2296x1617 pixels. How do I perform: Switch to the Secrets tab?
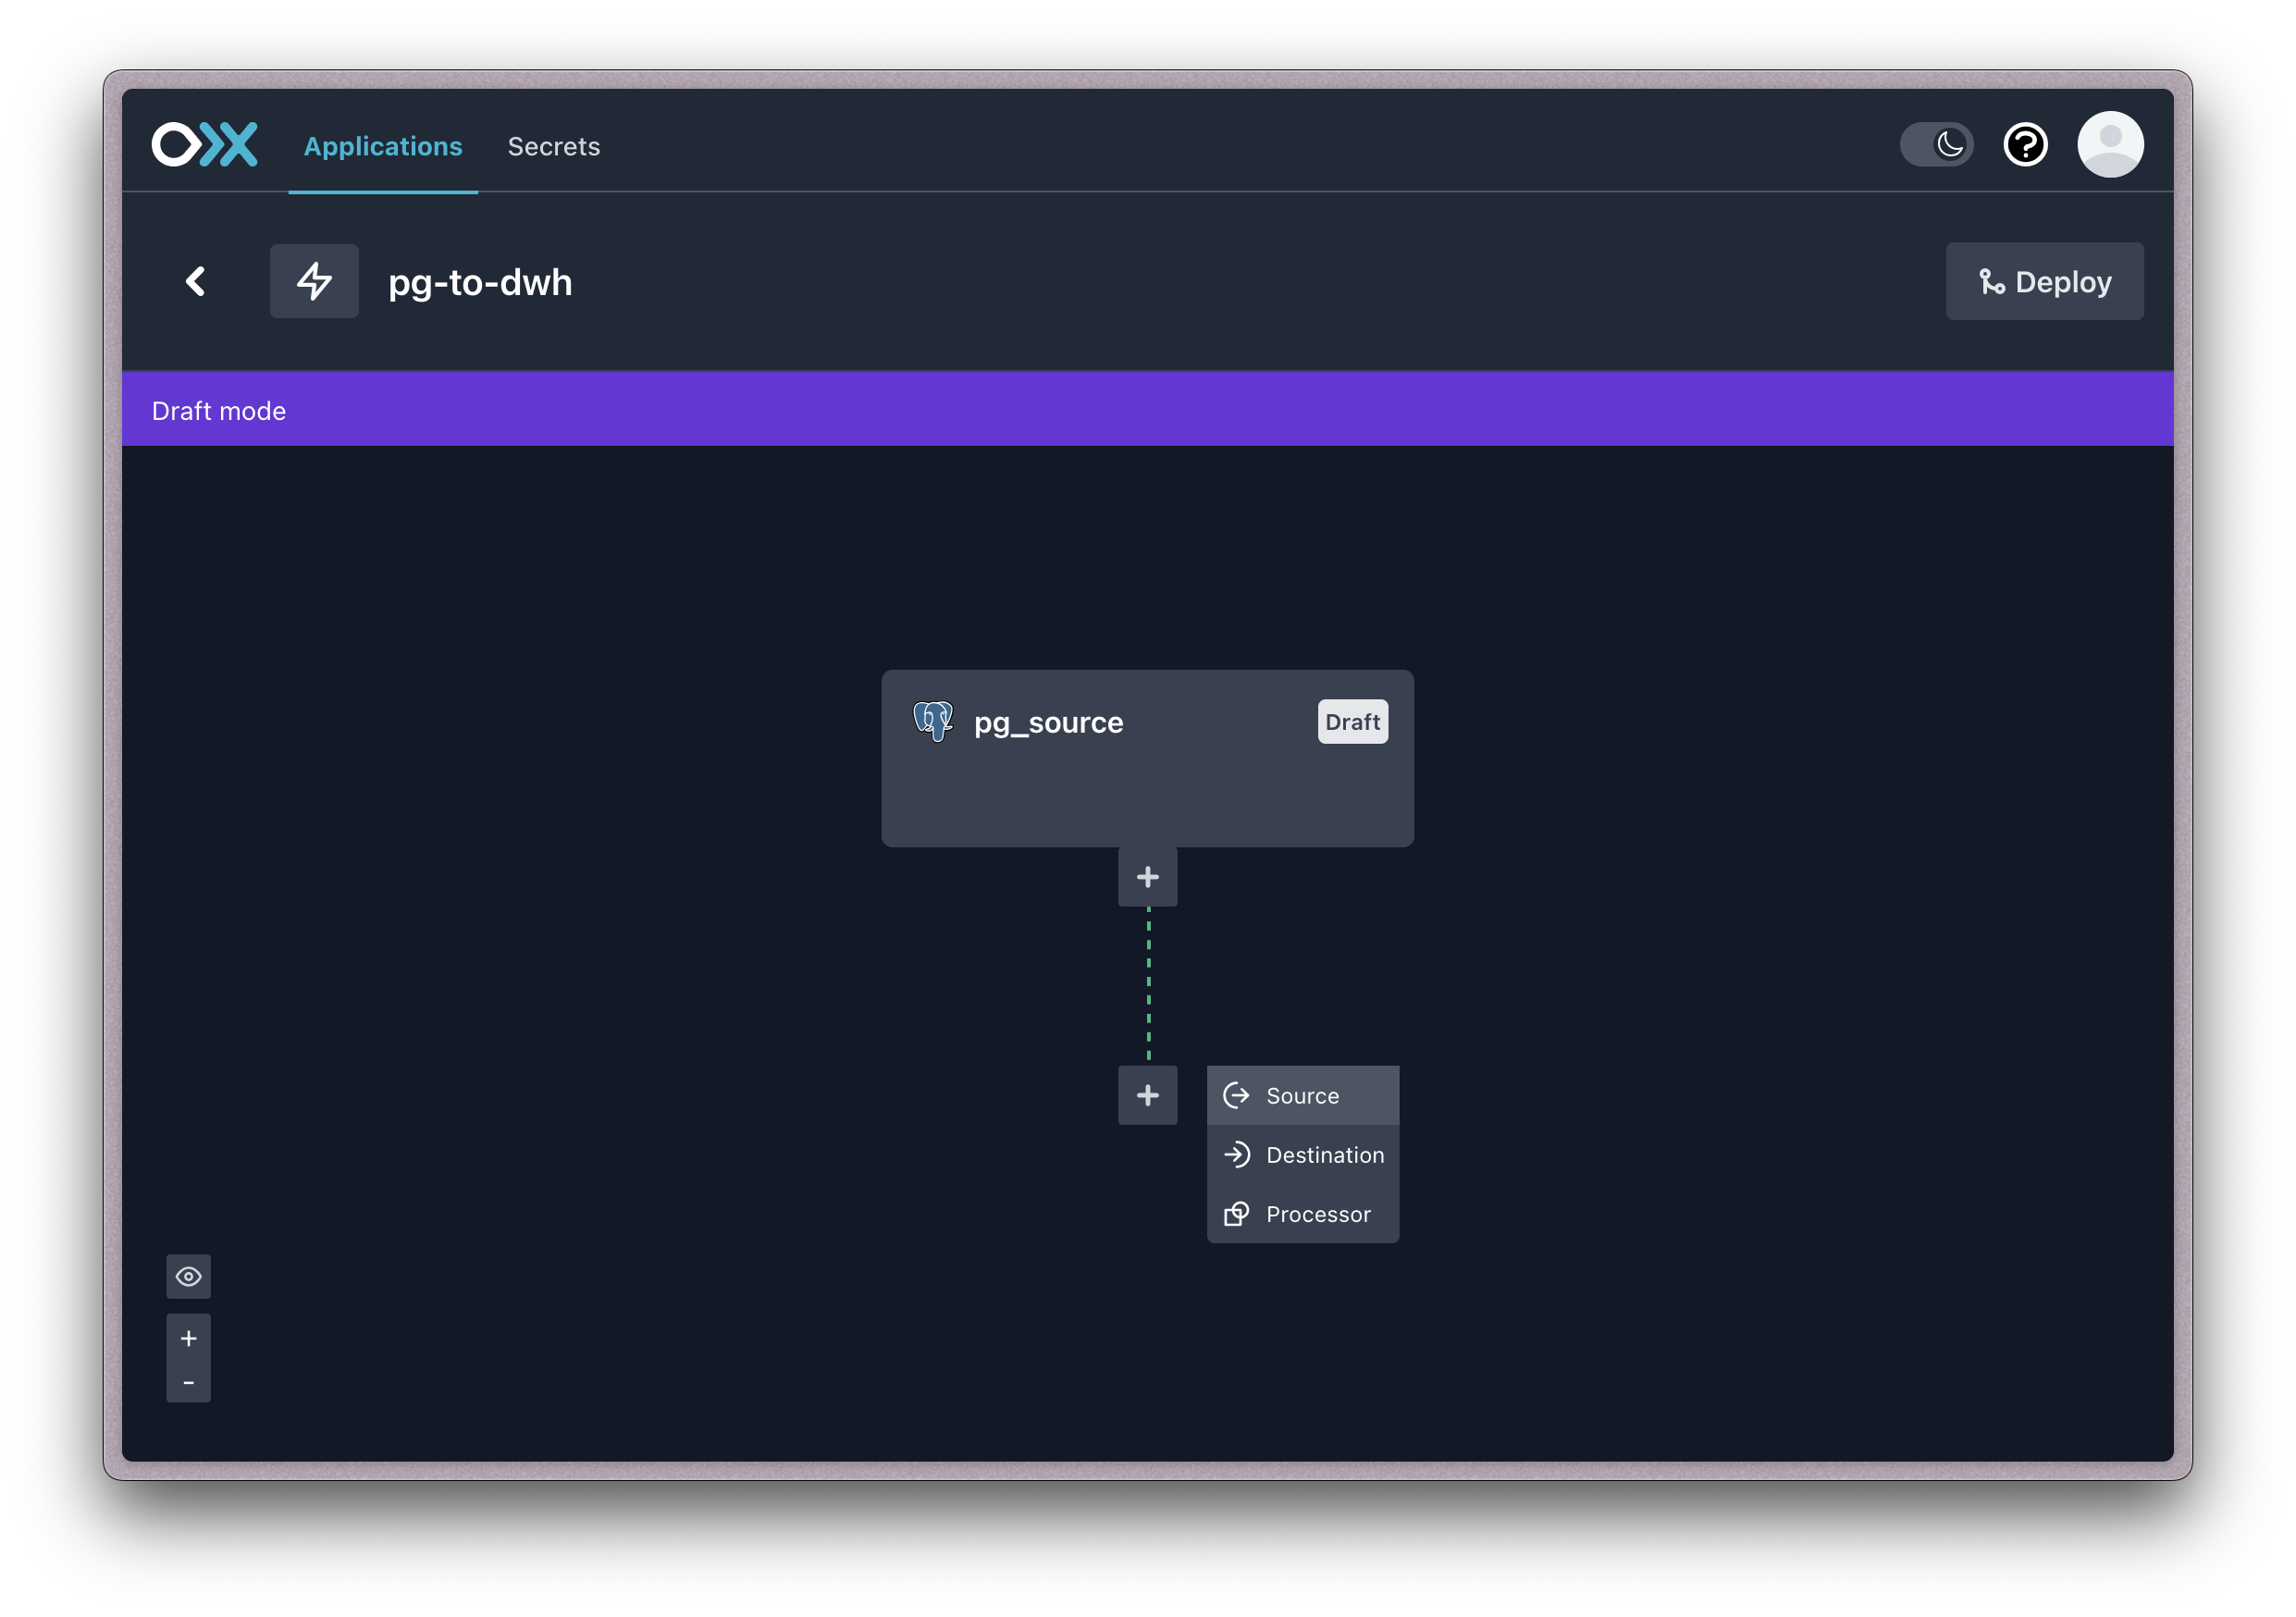pos(553,147)
